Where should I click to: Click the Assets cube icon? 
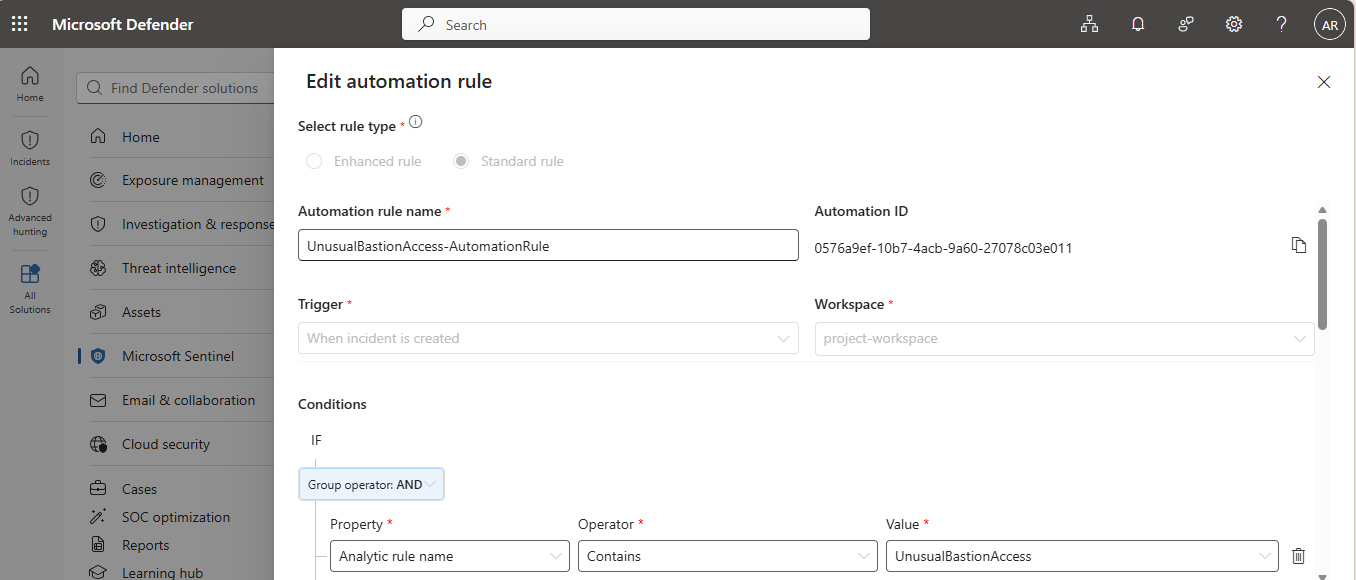pyautogui.click(x=98, y=312)
